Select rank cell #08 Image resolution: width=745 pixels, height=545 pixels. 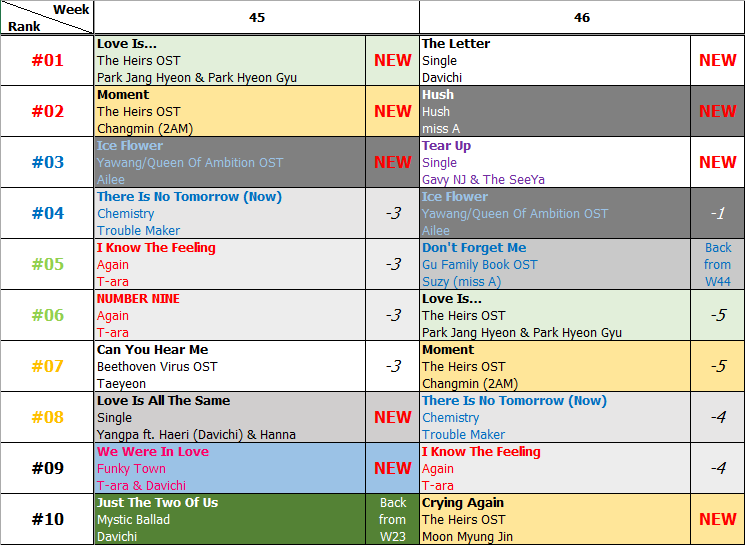(47, 417)
